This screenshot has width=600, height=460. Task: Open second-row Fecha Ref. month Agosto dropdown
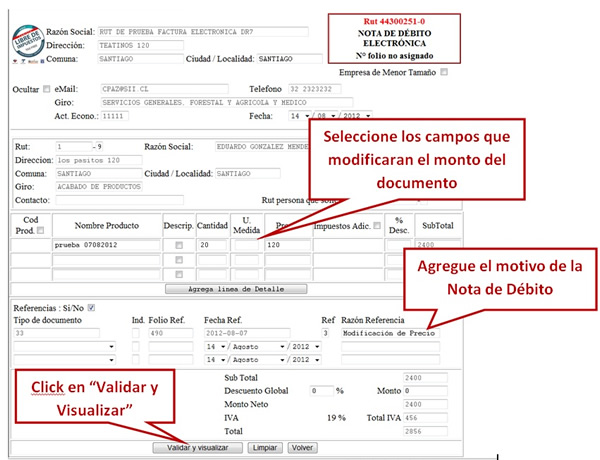click(x=258, y=347)
